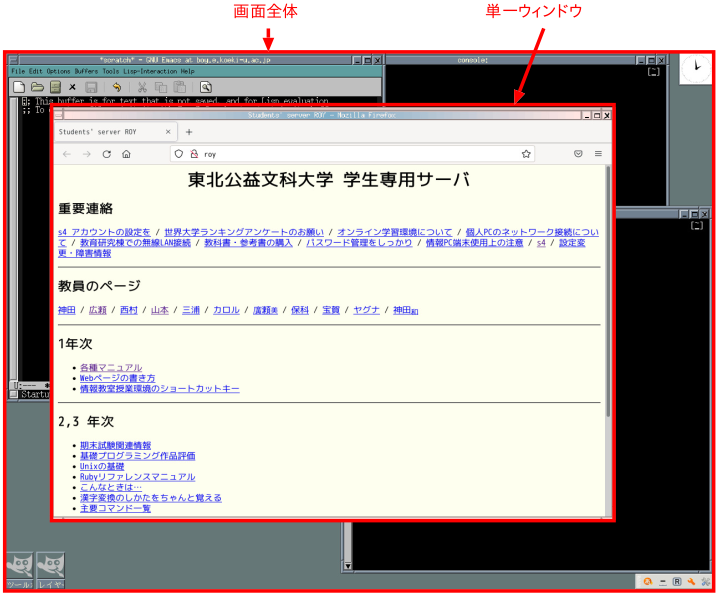716x595 pixels.
Task: Open the Emacs Edit menu
Action: click(36, 71)
